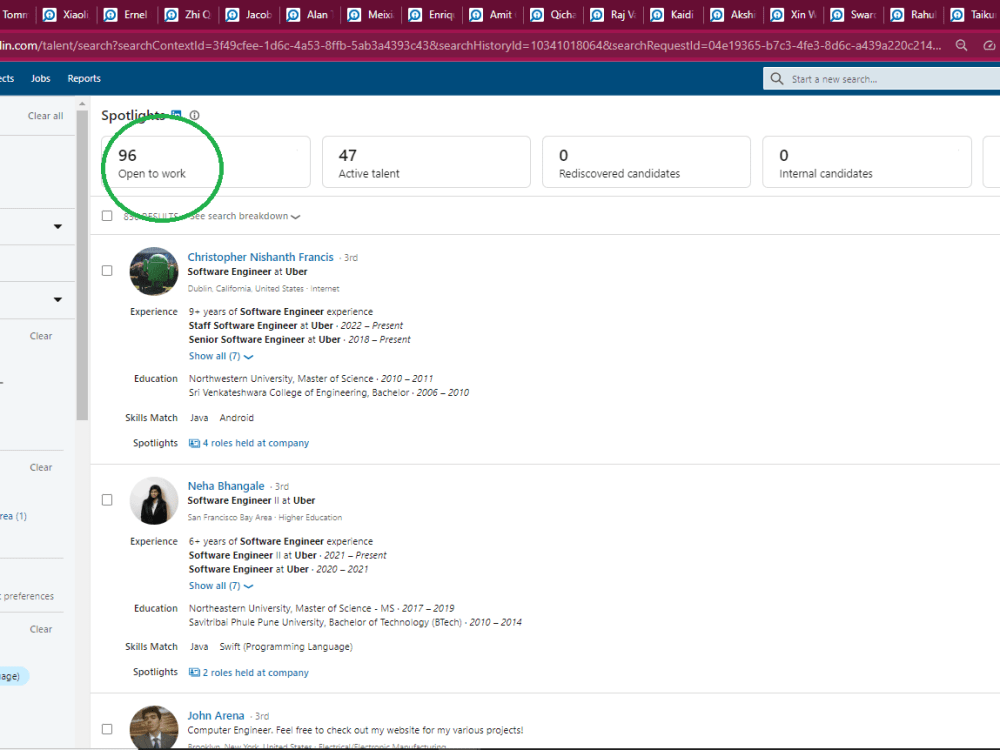Switch to the Zhi Q browser tab
The height and width of the screenshot is (750, 1000).
189,14
